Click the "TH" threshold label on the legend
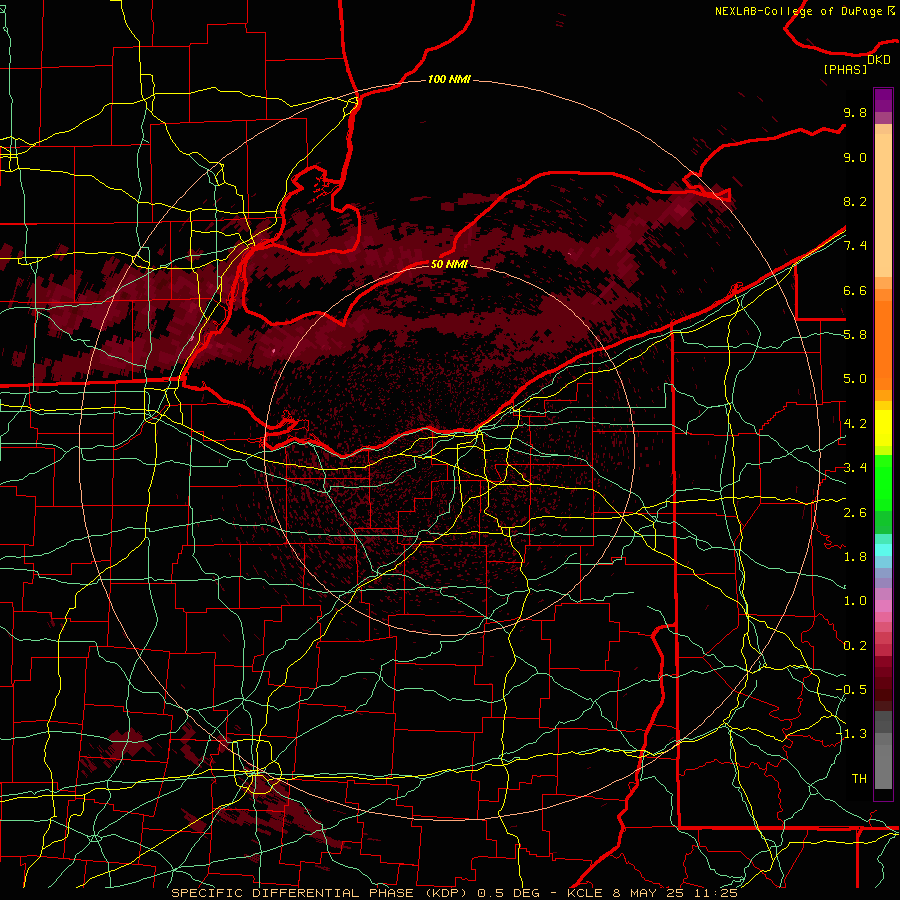Image resolution: width=900 pixels, height=900 pixels. (x=859, y=779)
